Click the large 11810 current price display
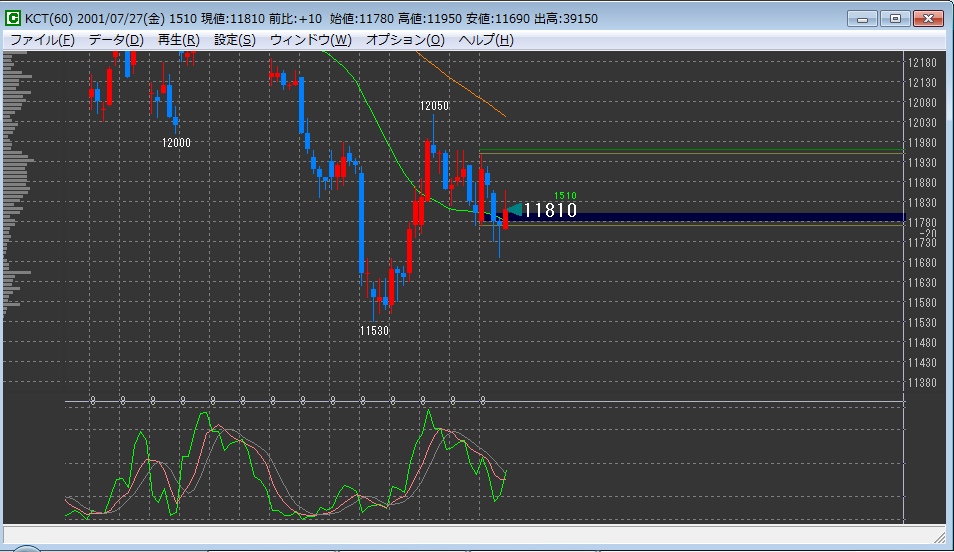The height and width of the screenshot is (552, 954). coord(550,210)
